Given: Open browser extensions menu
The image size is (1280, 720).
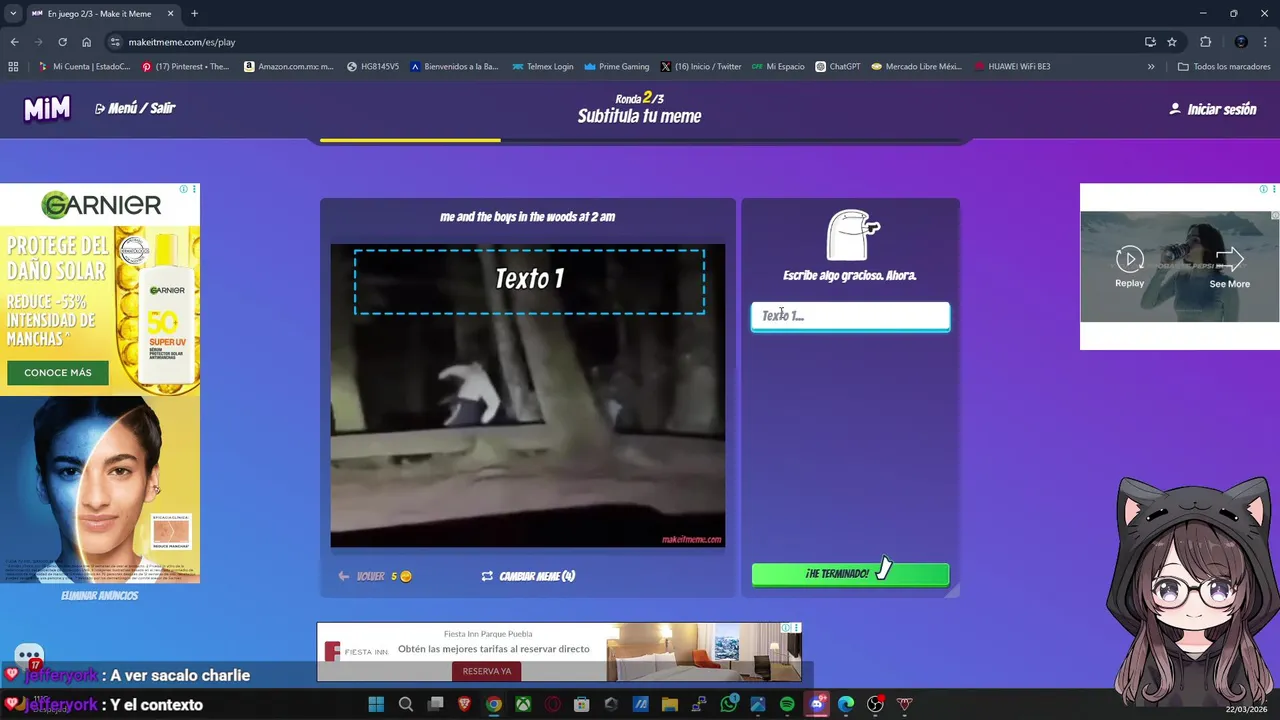Looking at the screenshot, I should point(1205,42).
